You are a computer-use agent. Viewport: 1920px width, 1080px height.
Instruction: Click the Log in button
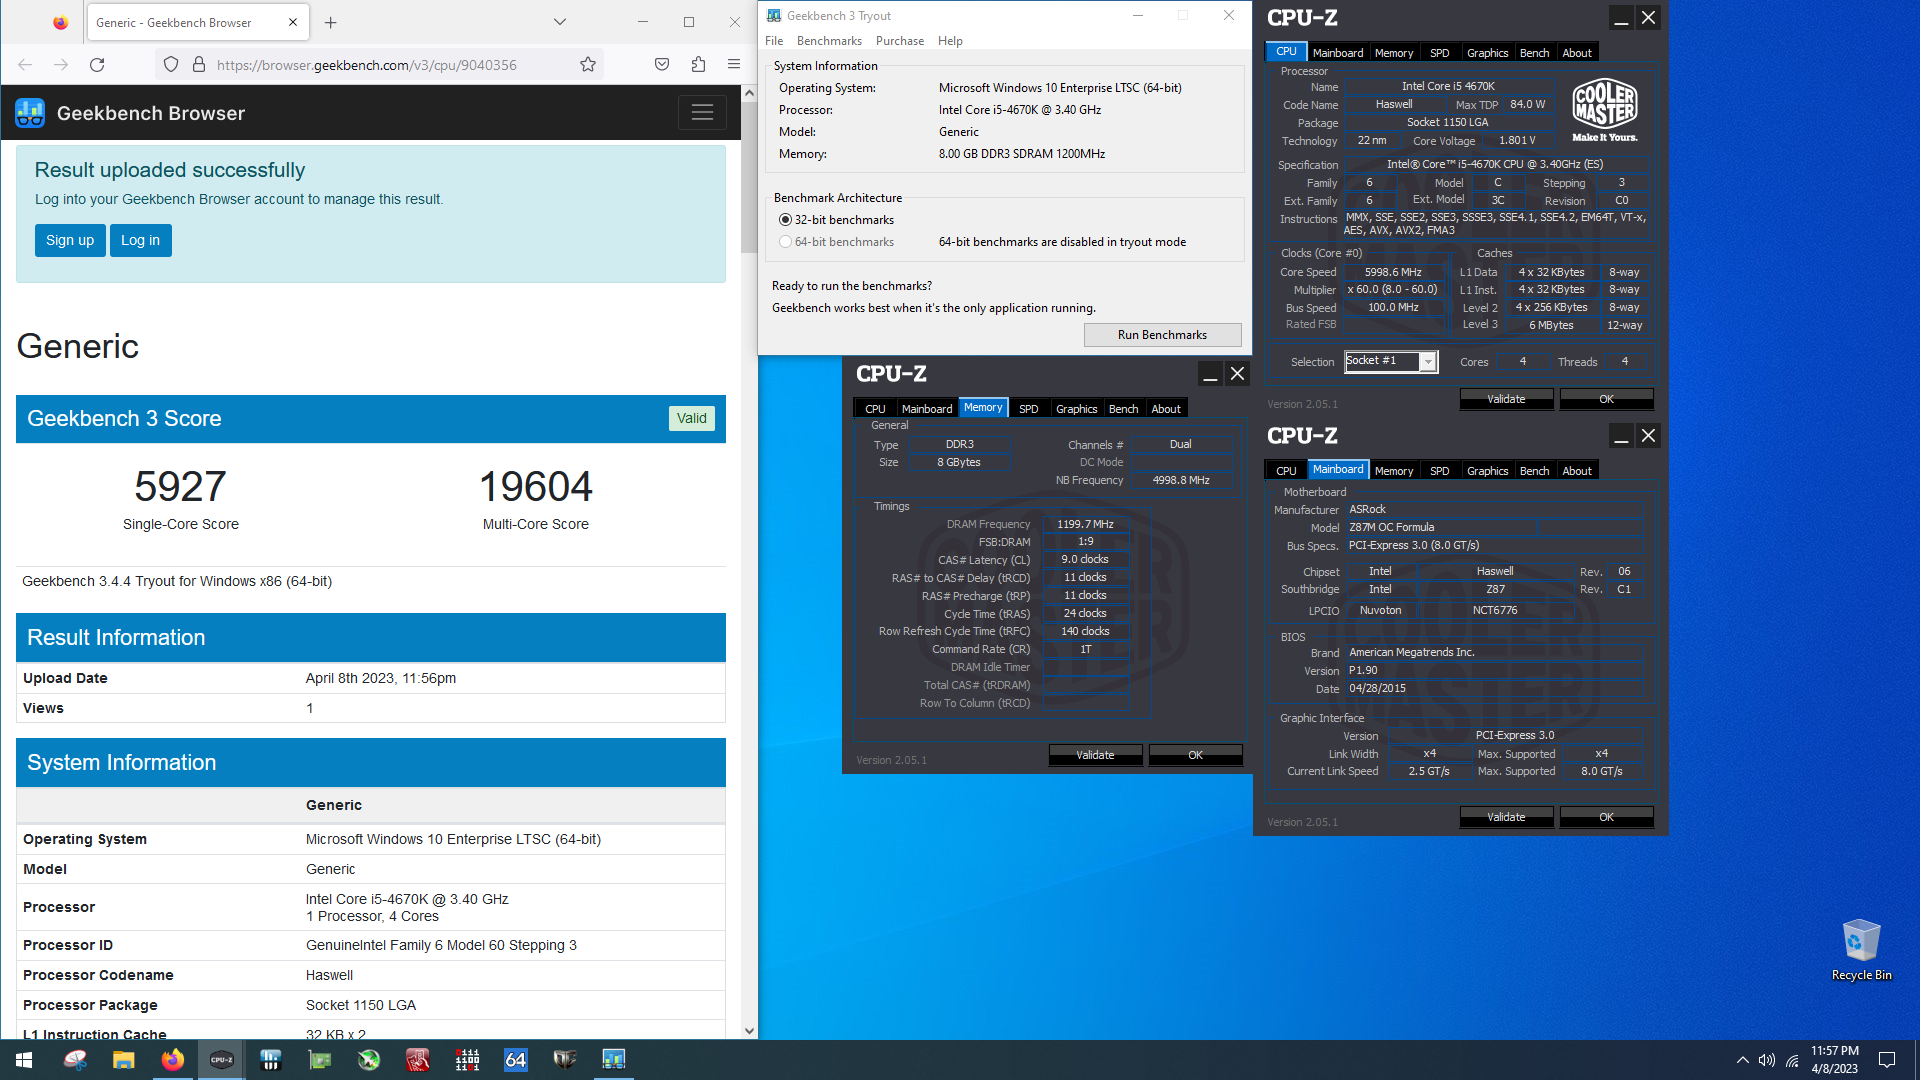click(x=140, y=240)
